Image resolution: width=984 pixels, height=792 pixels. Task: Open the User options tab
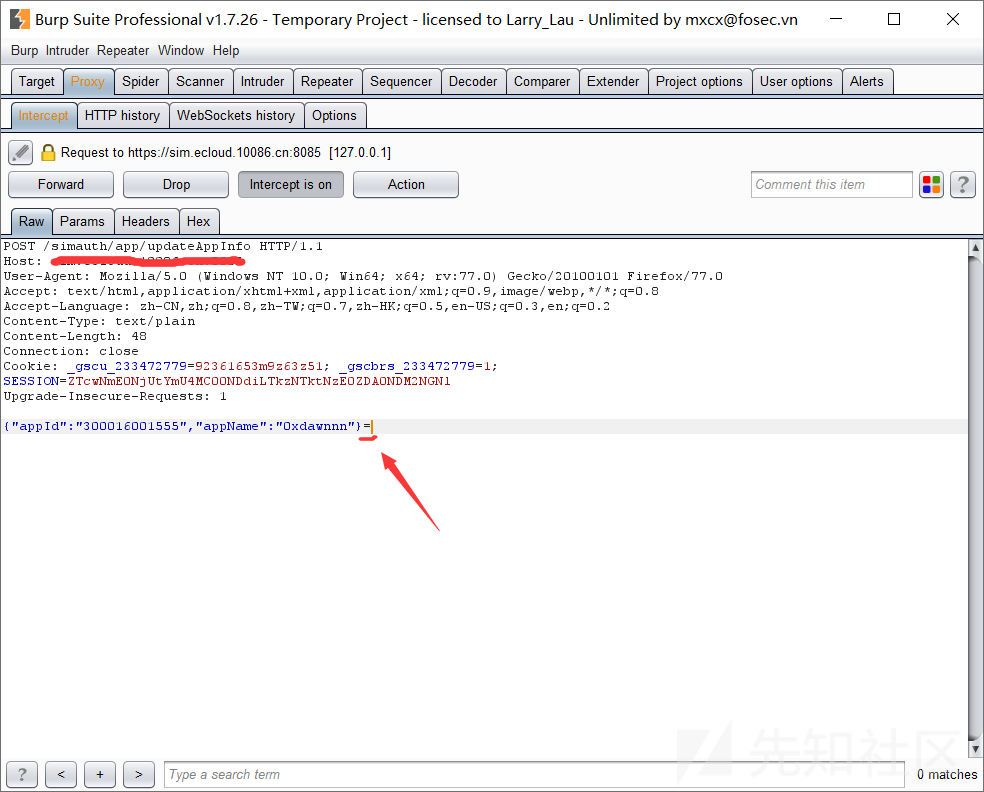(x=796, y=82)
